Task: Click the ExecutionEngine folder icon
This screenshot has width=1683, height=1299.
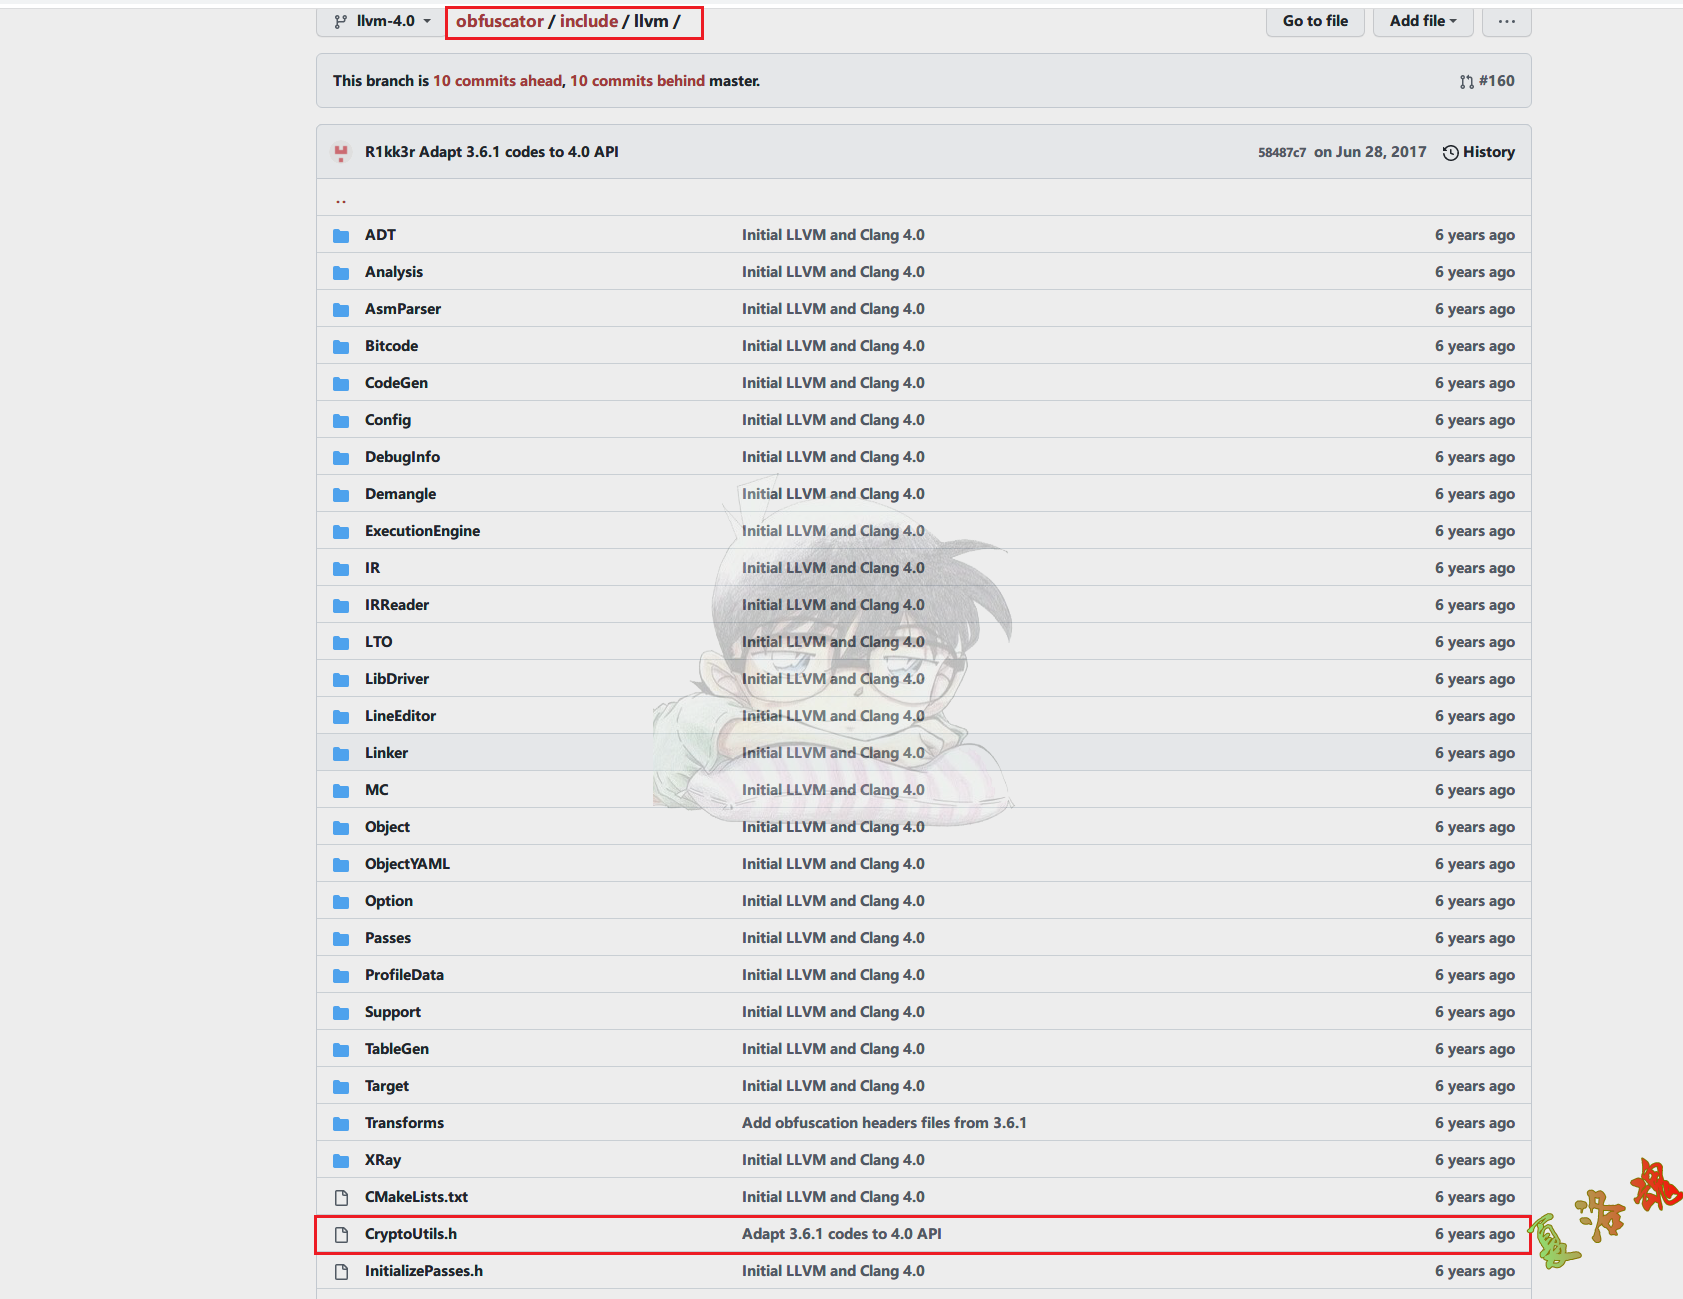Action: click(x=341, y=531)
